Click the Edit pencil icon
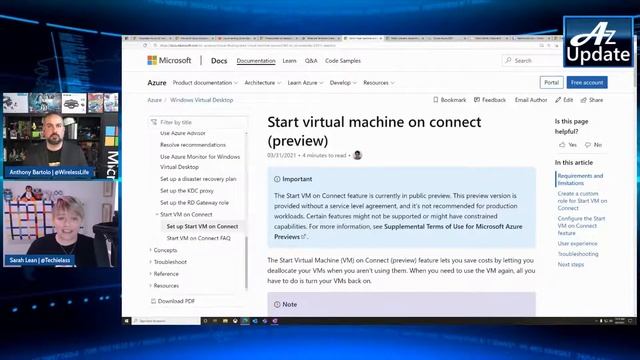This screenshot has height=360, width=640. (558, 100)
